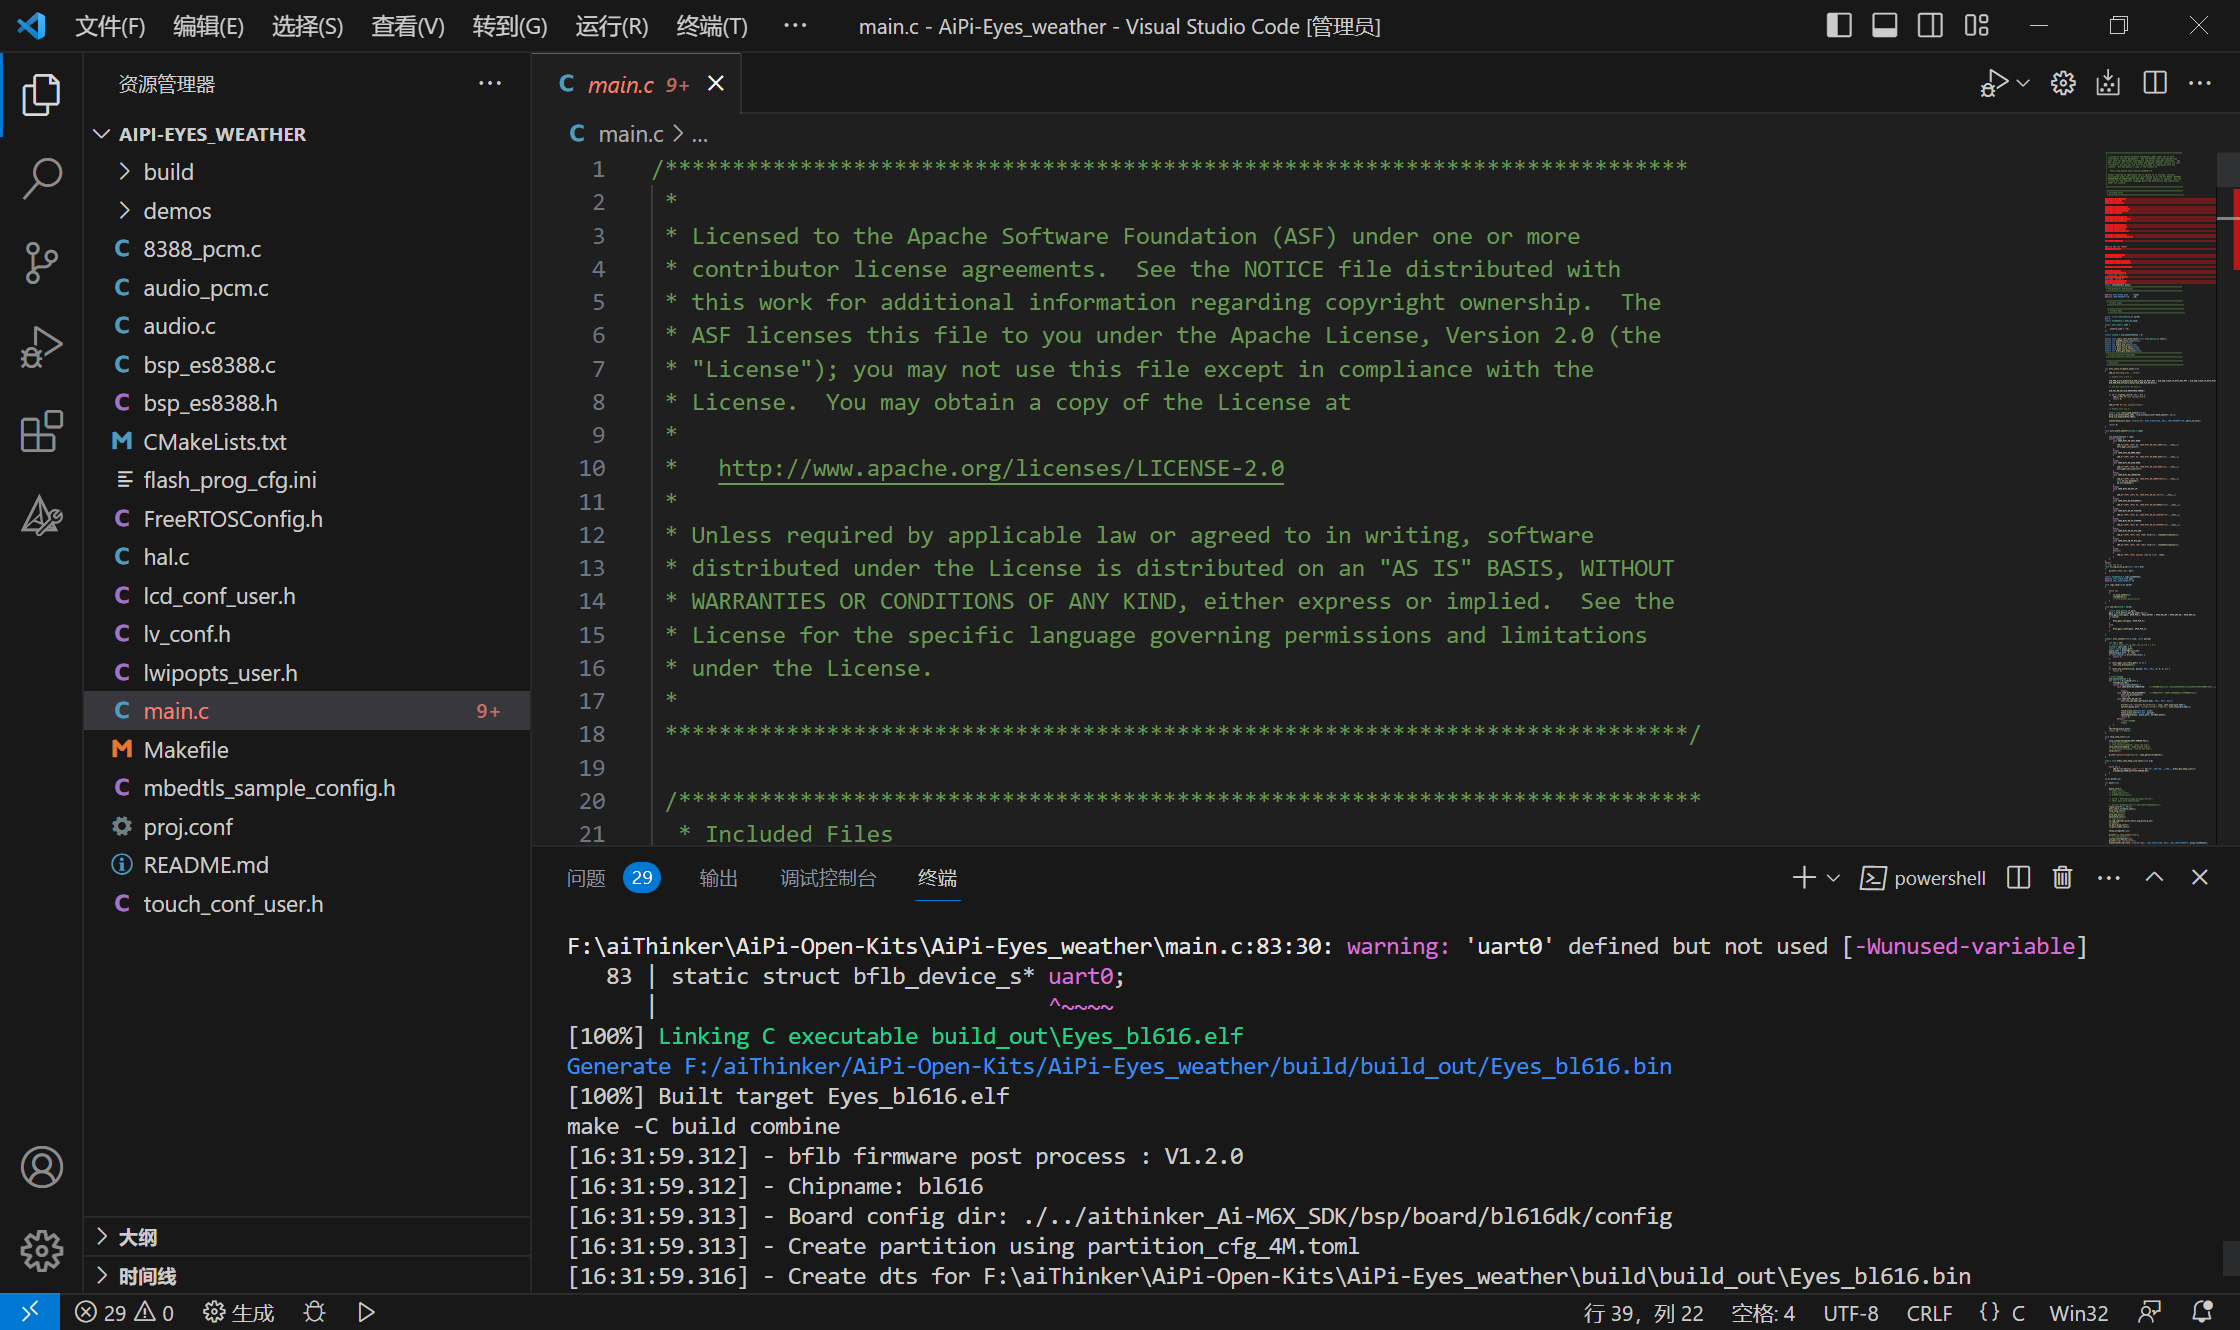Toggle secondary sidebar visibility
Viewport: 2240px width, 1330px height.
tap(1931, 26)
